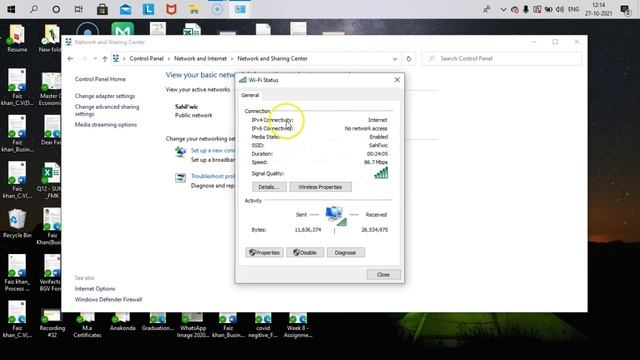Screen dimensions: 640x360
Task: Open the volume control in the system tray
Action: click(560, 9)
